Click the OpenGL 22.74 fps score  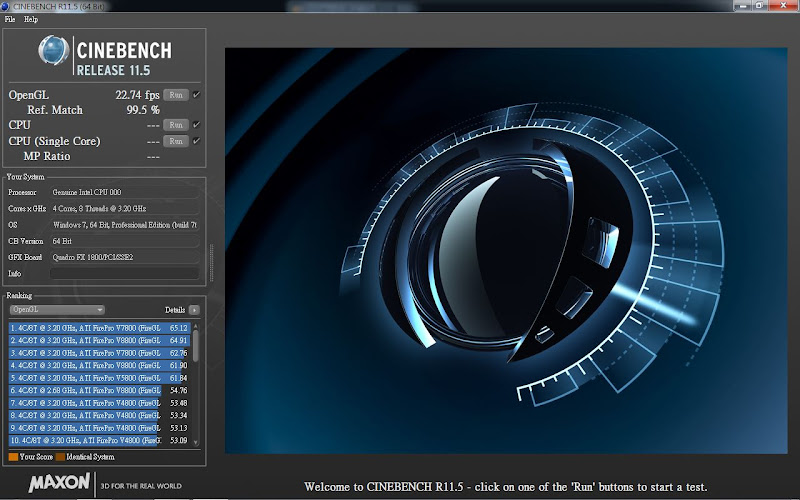[137, 95]
